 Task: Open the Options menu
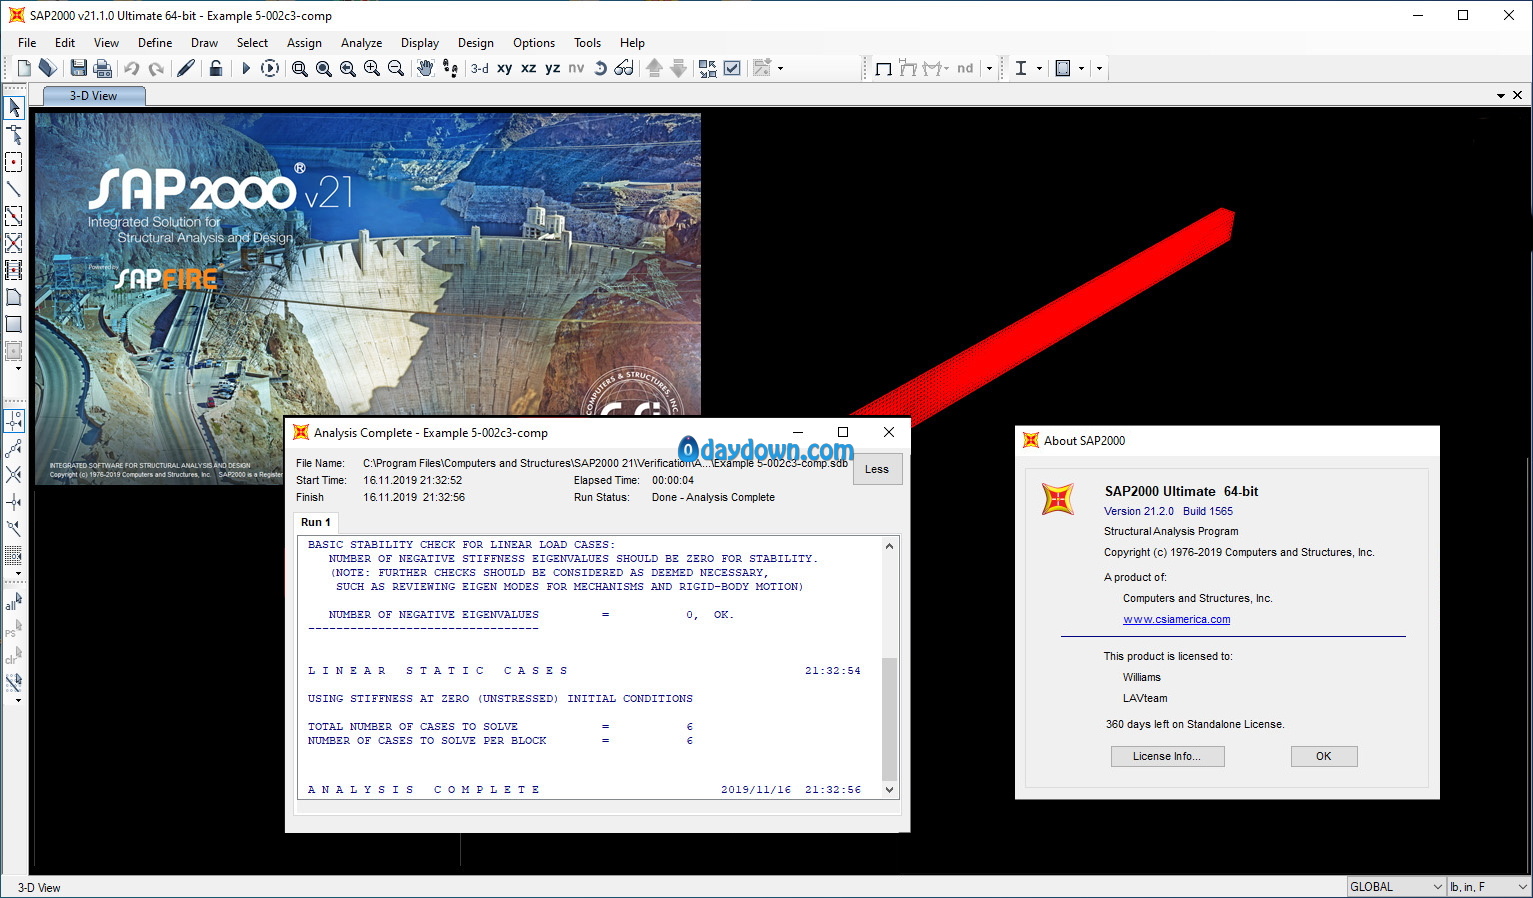click(x=534, y=43)
